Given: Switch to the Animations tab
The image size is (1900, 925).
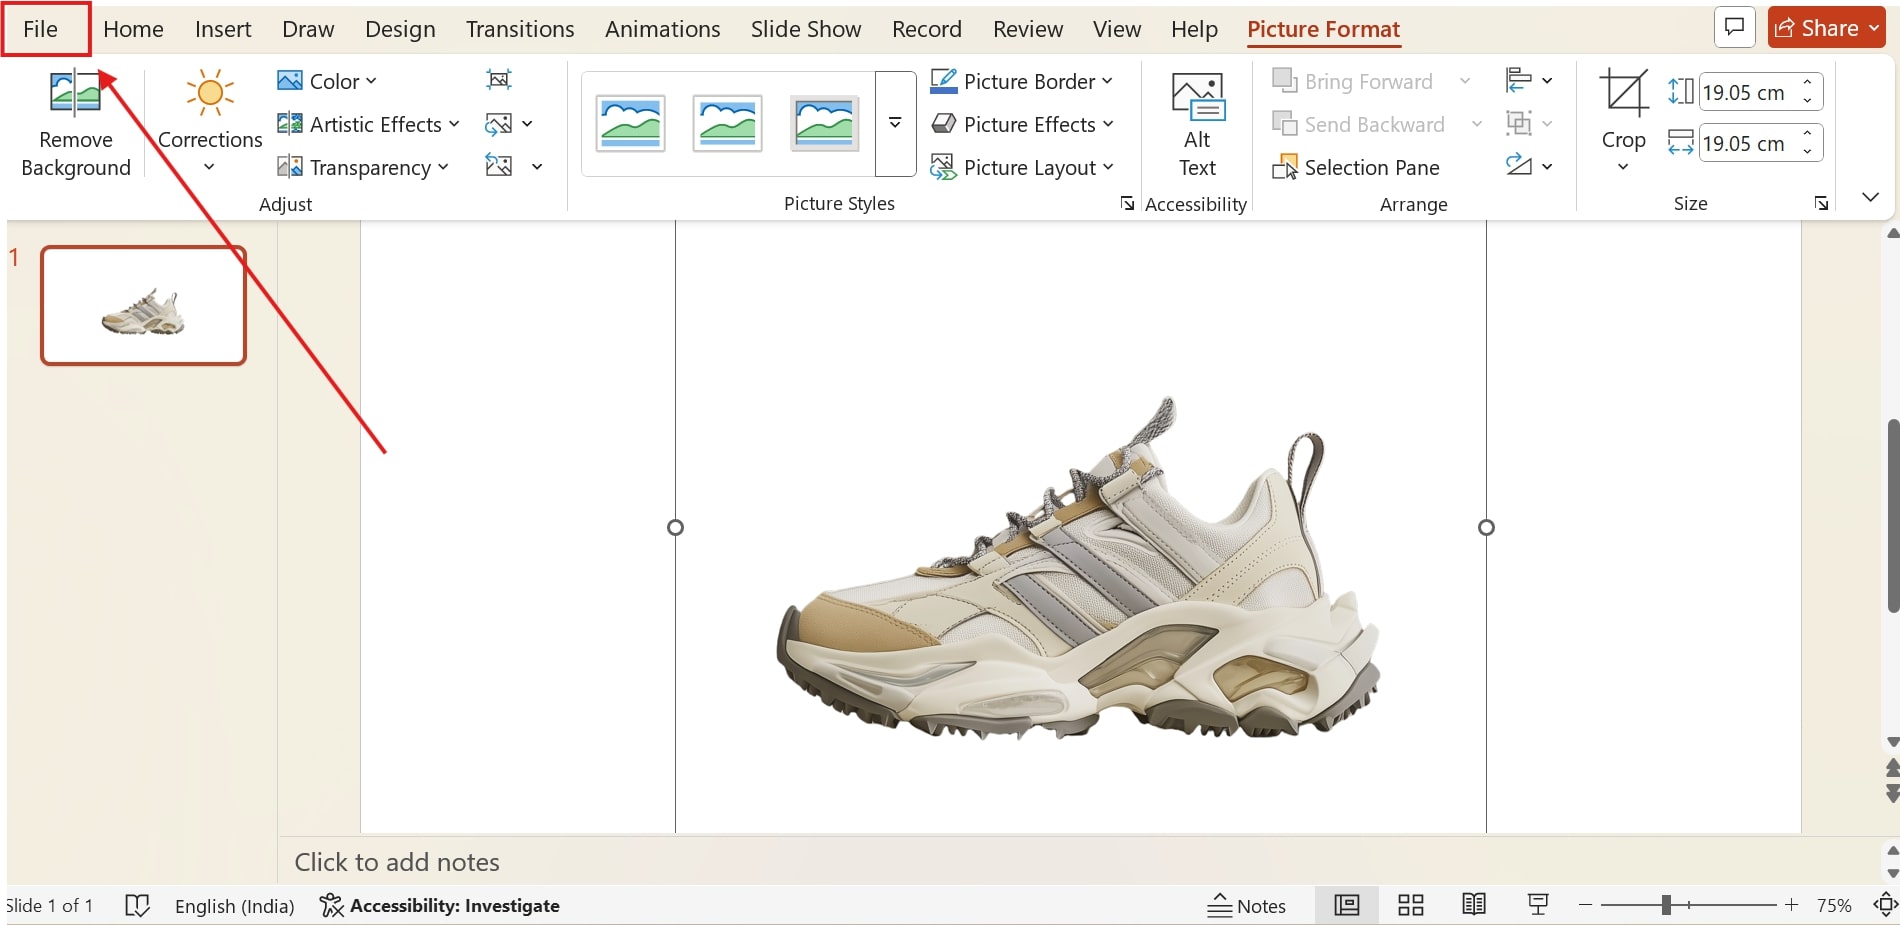Looking at the screenshot, I should (662, 29).
